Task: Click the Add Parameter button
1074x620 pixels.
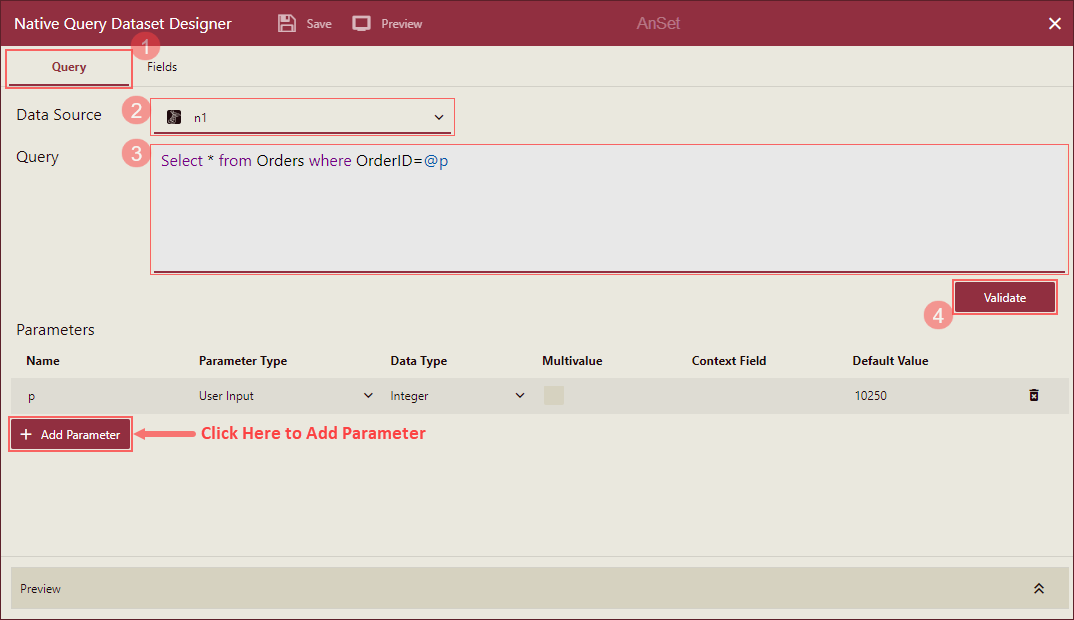Action: click(x=70, y=434)
